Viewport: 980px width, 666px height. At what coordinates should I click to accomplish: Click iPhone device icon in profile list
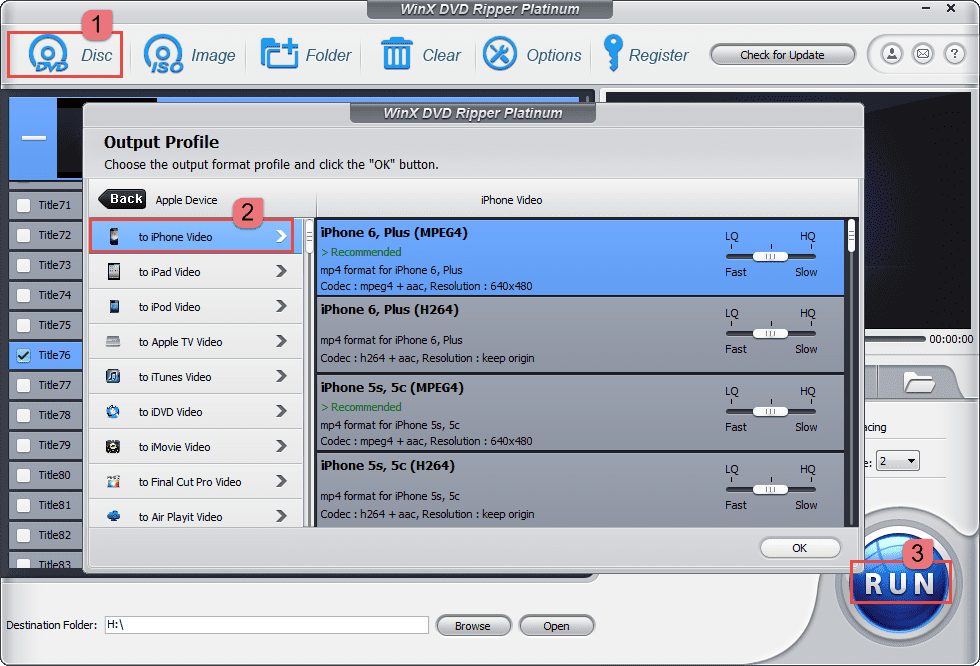point(114,236)
